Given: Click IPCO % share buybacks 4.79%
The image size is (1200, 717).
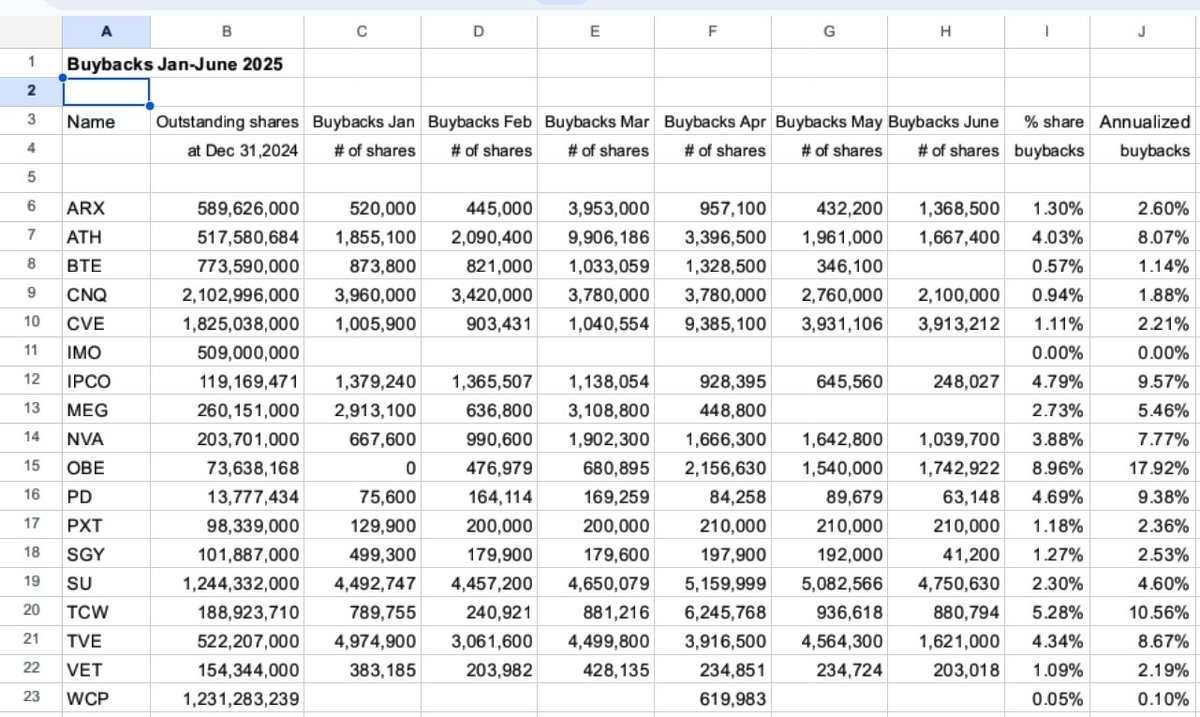Looking at the screenshot, I should click(1046, 381).
